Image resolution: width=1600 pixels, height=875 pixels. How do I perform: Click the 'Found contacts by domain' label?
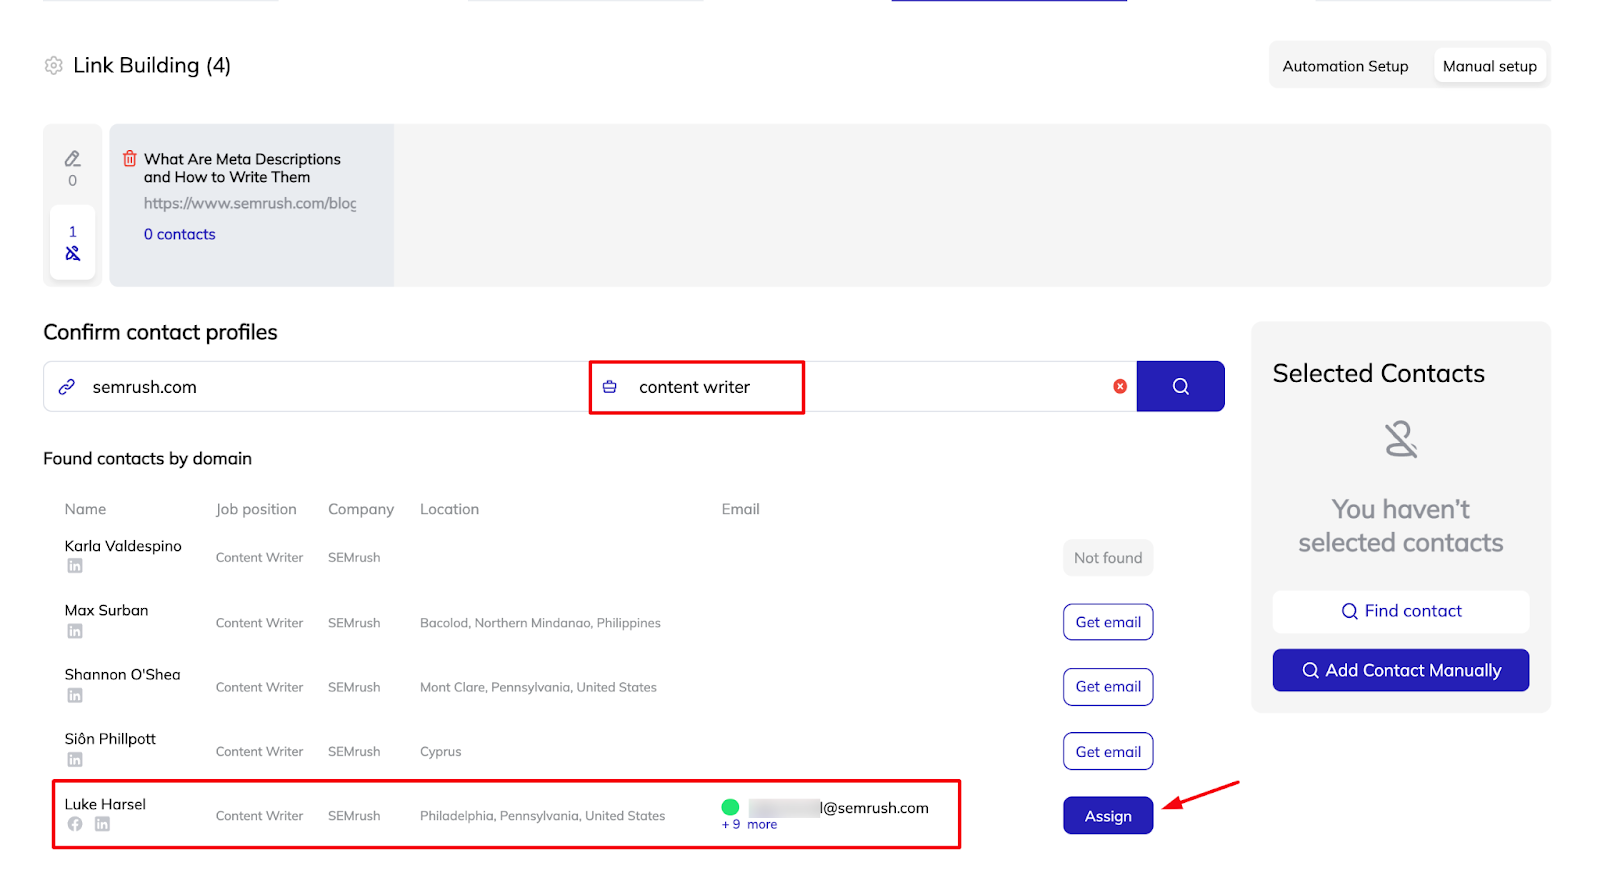click(147, 459)
